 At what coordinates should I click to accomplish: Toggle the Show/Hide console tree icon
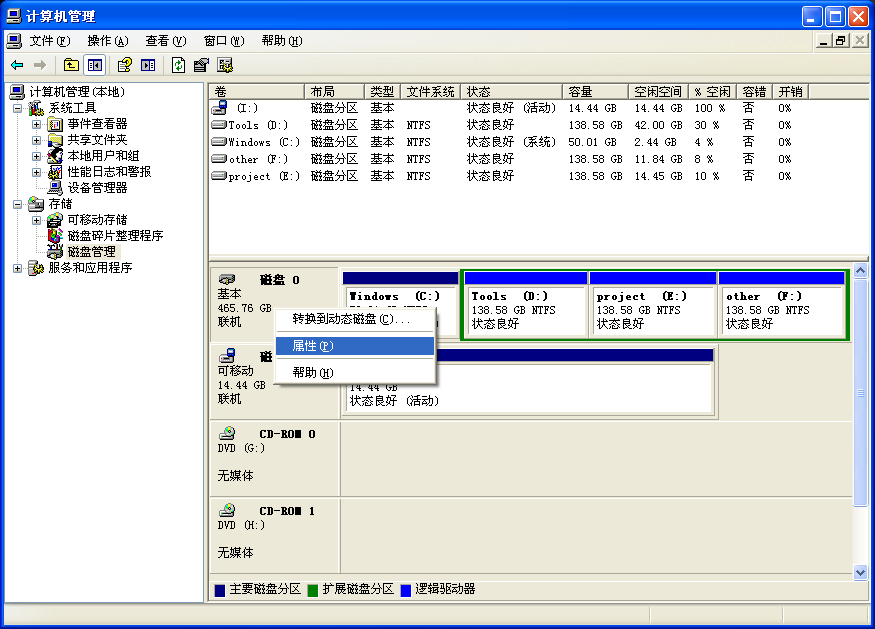[x=95, y=65]
